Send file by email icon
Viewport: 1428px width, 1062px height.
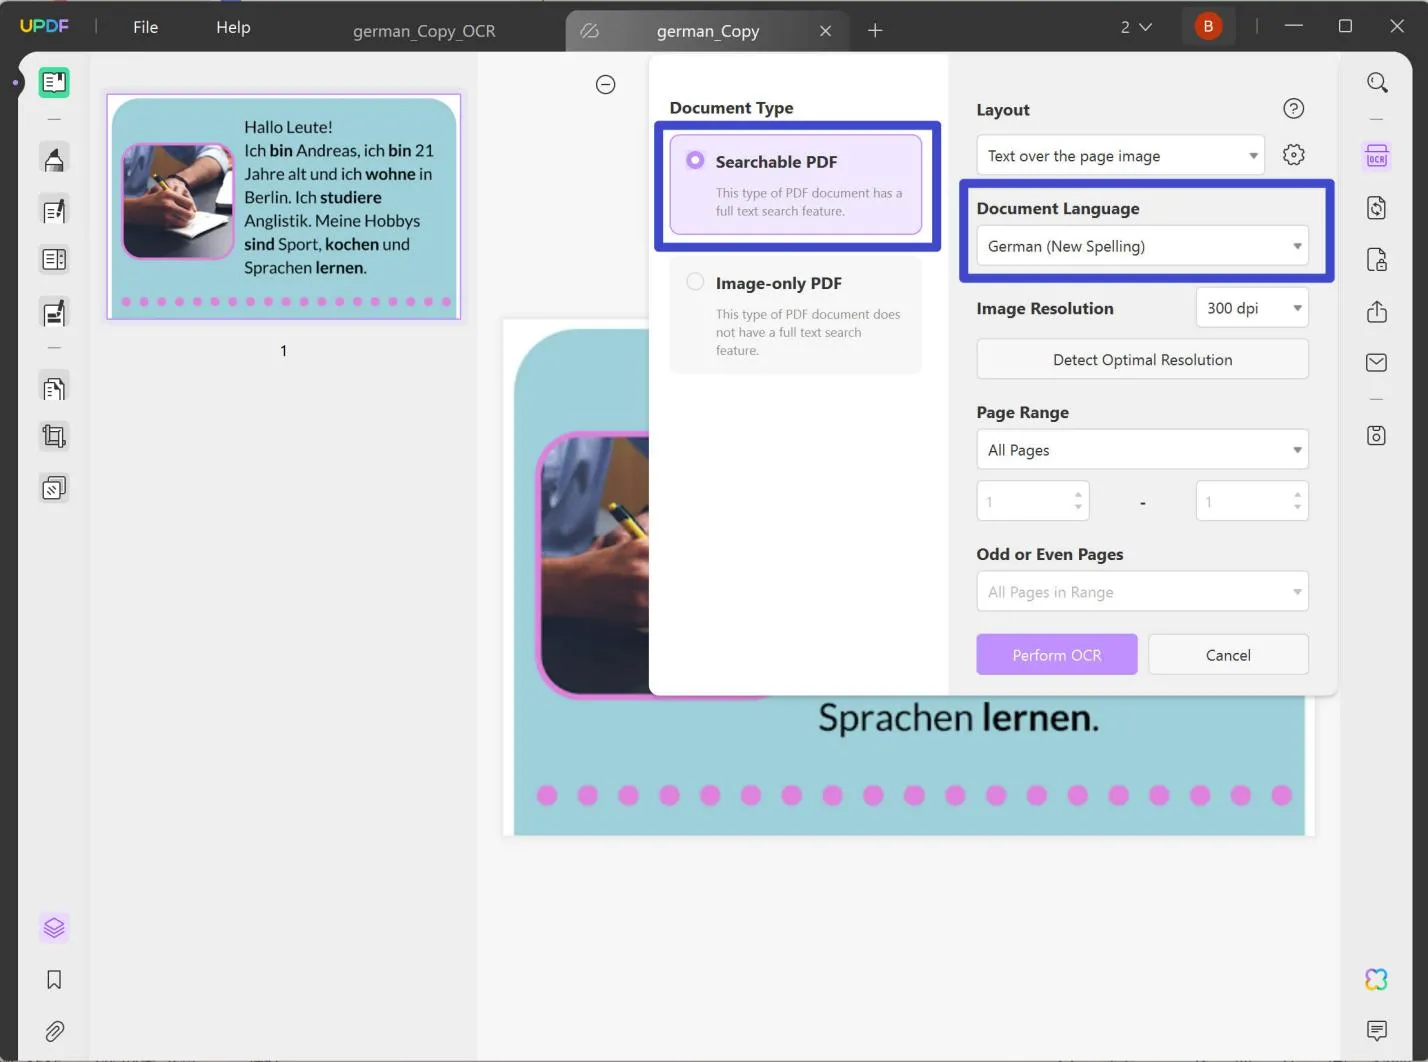click(1377, 362)
